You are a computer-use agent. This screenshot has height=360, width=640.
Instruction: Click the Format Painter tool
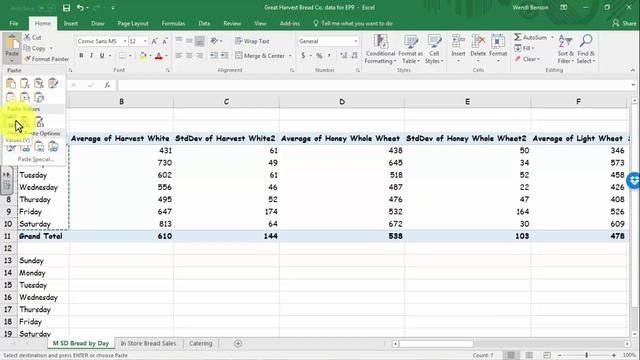pyautogui.click(x=47, y=59)
